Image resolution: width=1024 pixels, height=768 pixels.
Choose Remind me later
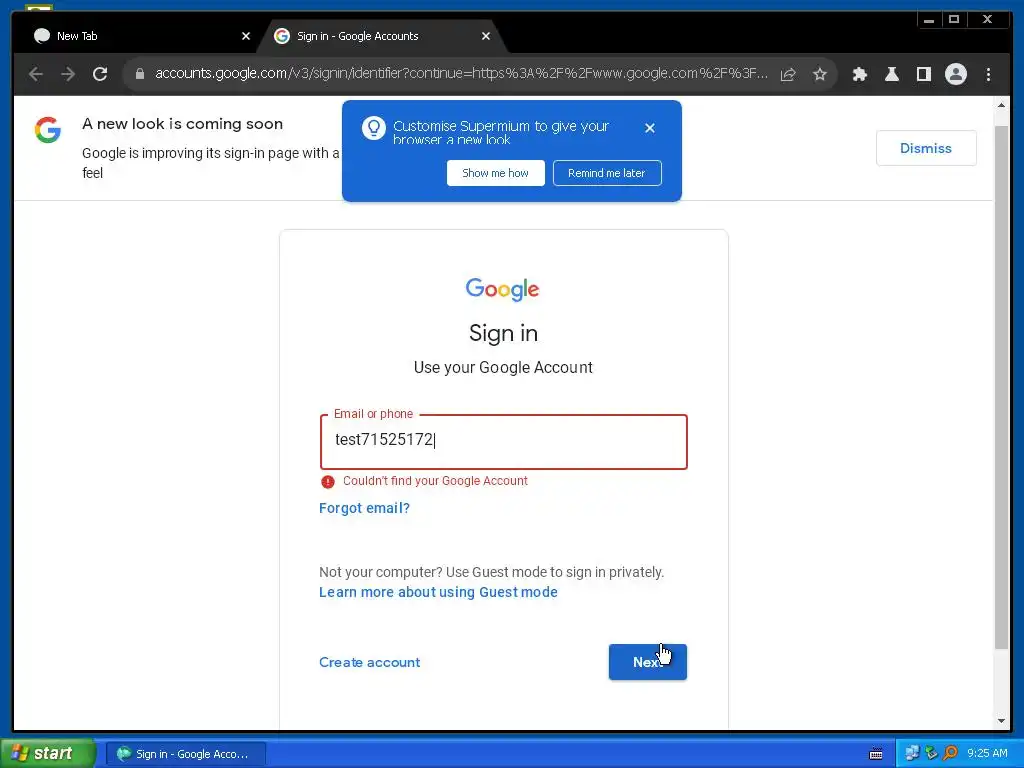(x=607, y=173)
